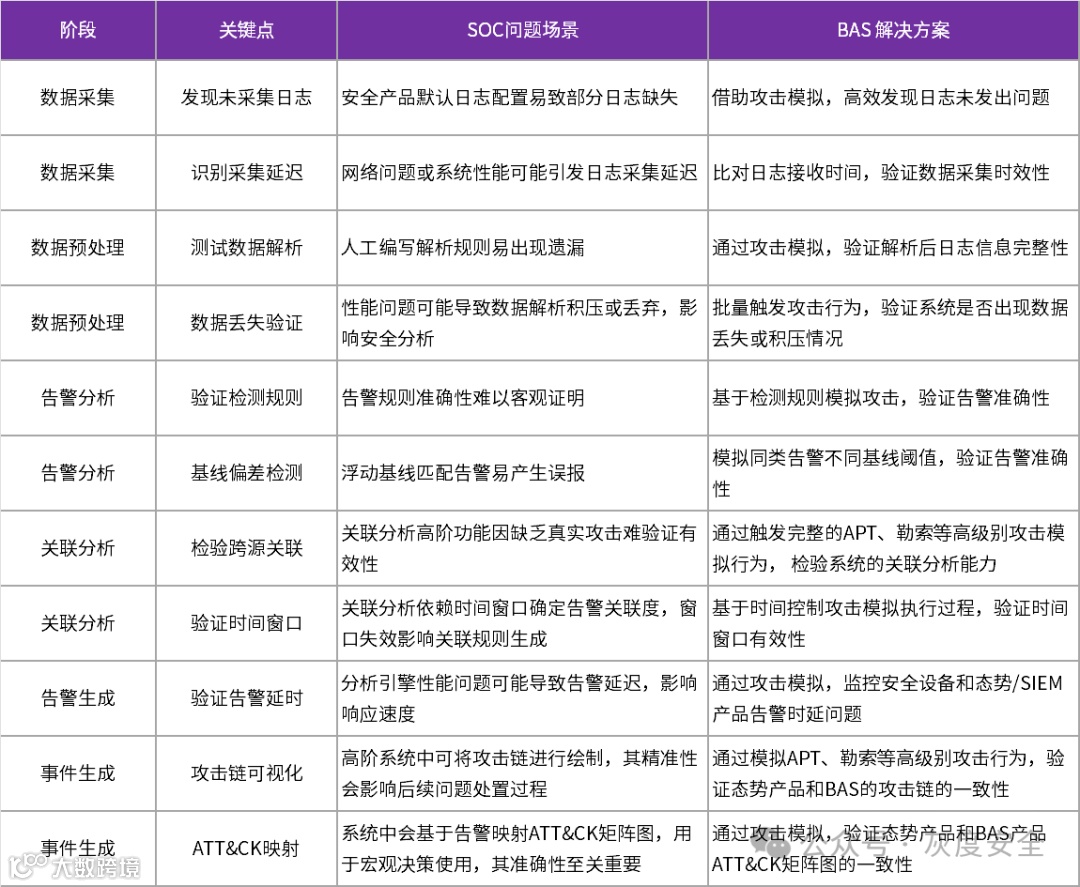Click the SOC cell starting 关联分析依赖时间窗口
The height and width of the screenshot is (887, 1080).
tap(523, 623)
